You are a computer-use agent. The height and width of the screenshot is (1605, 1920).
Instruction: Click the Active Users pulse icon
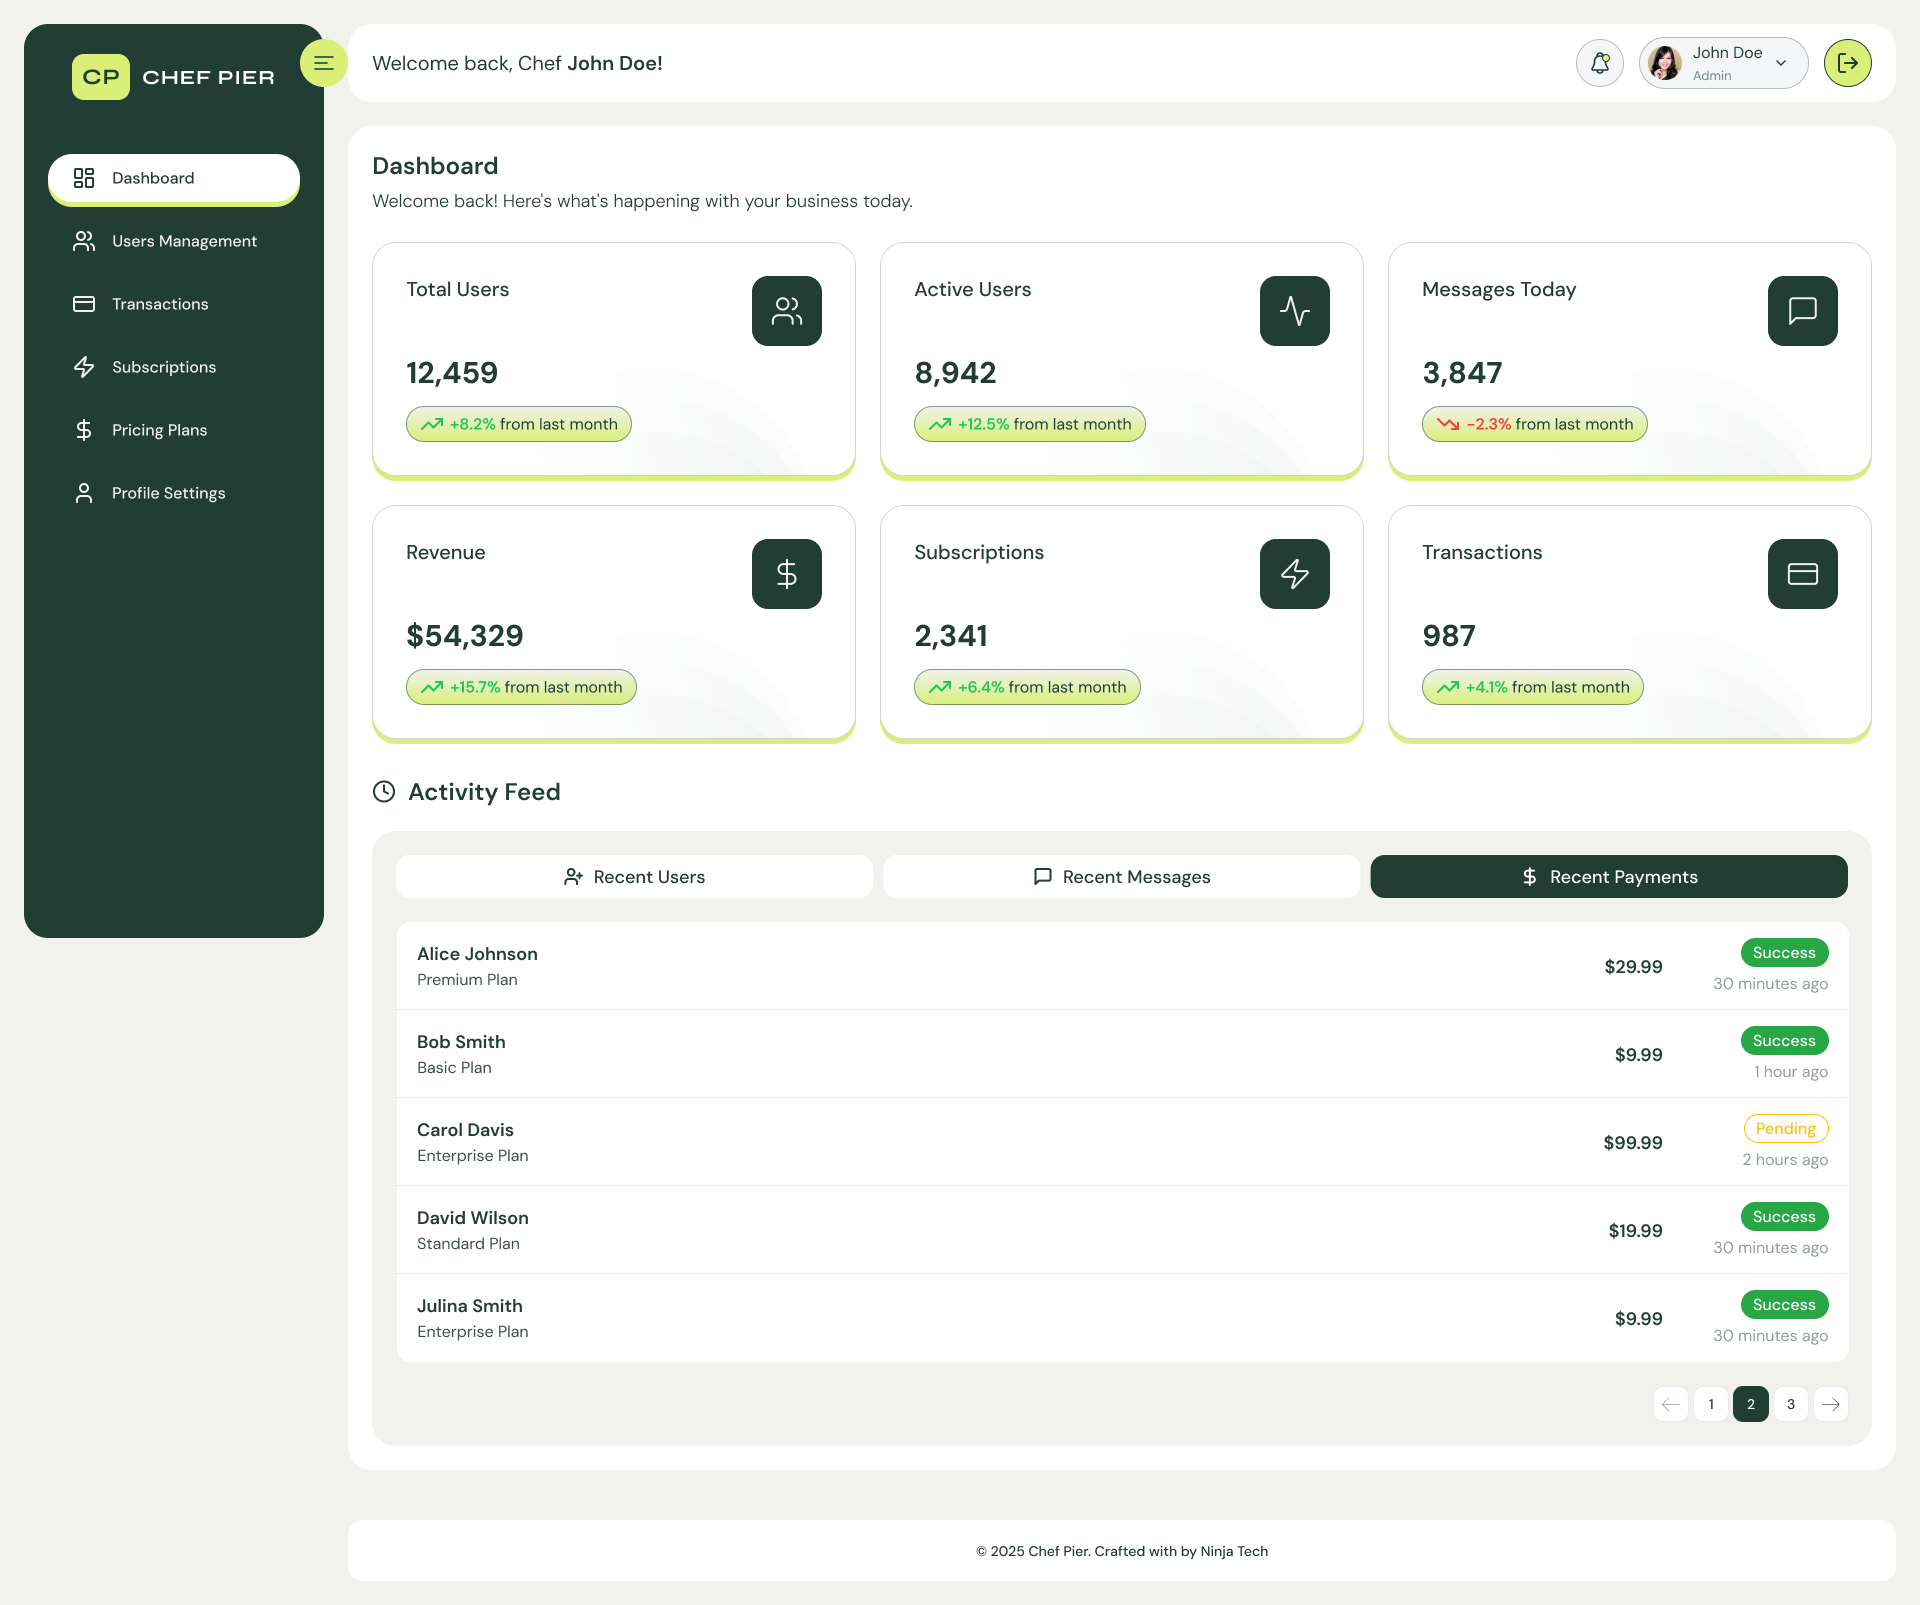click(x=1294, y=311)
